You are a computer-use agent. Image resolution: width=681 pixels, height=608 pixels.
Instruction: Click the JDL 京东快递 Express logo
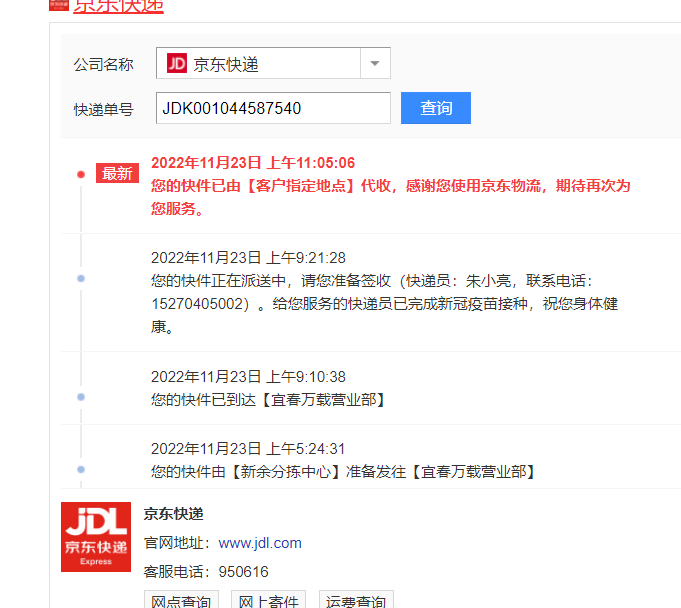coord(96,537)
